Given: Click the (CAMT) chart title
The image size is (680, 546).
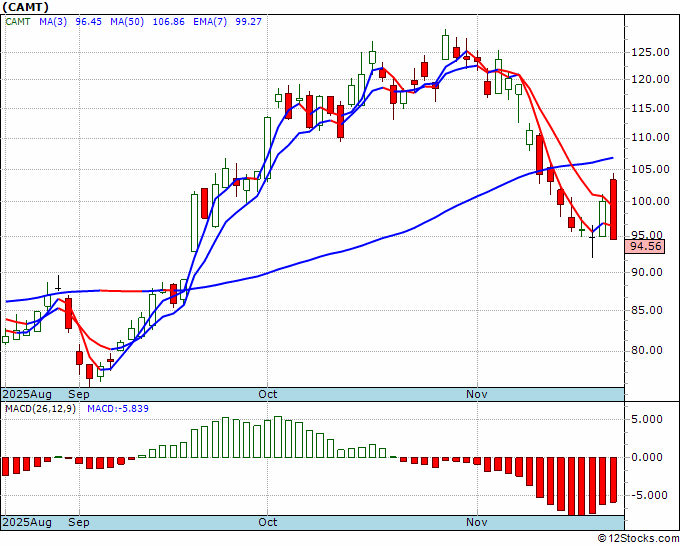Looking at the screenshot, I should (25, 7).
